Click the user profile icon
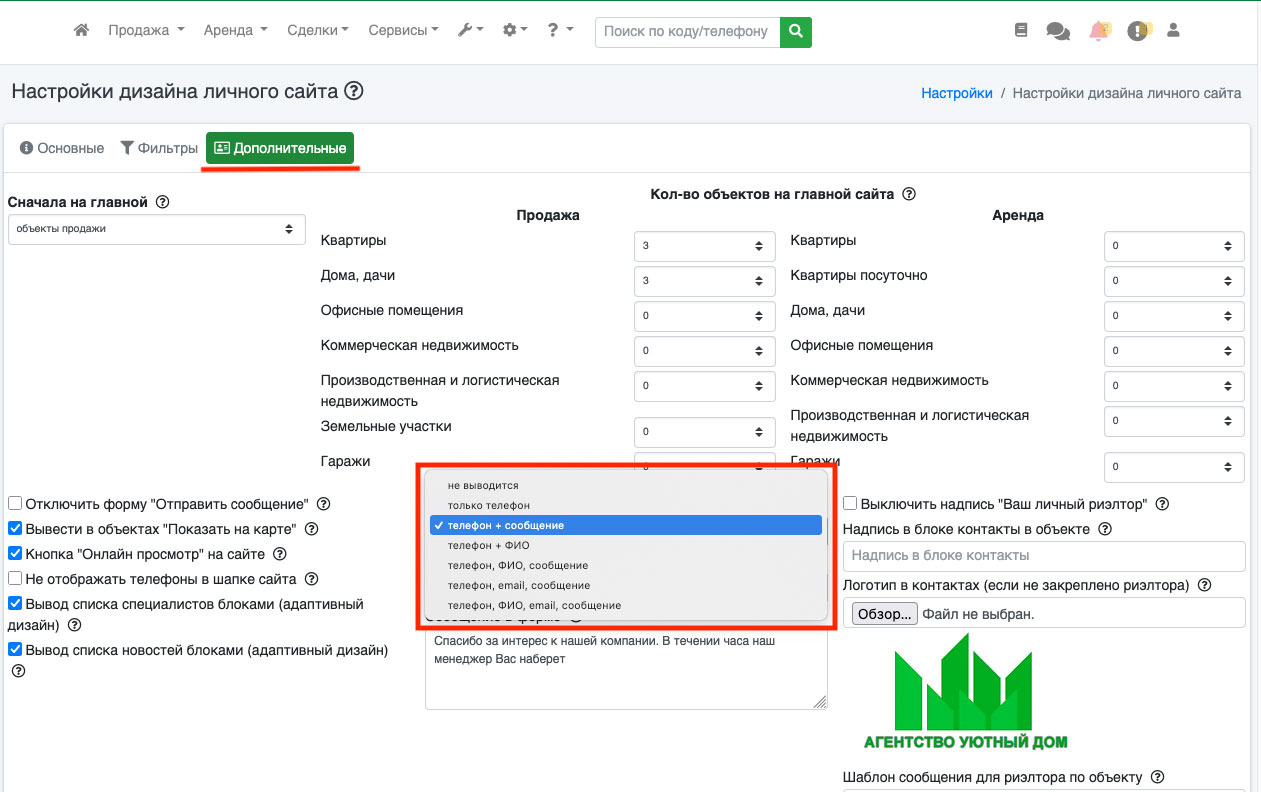Viewport: 1261px width, 792px height. 1174,31
